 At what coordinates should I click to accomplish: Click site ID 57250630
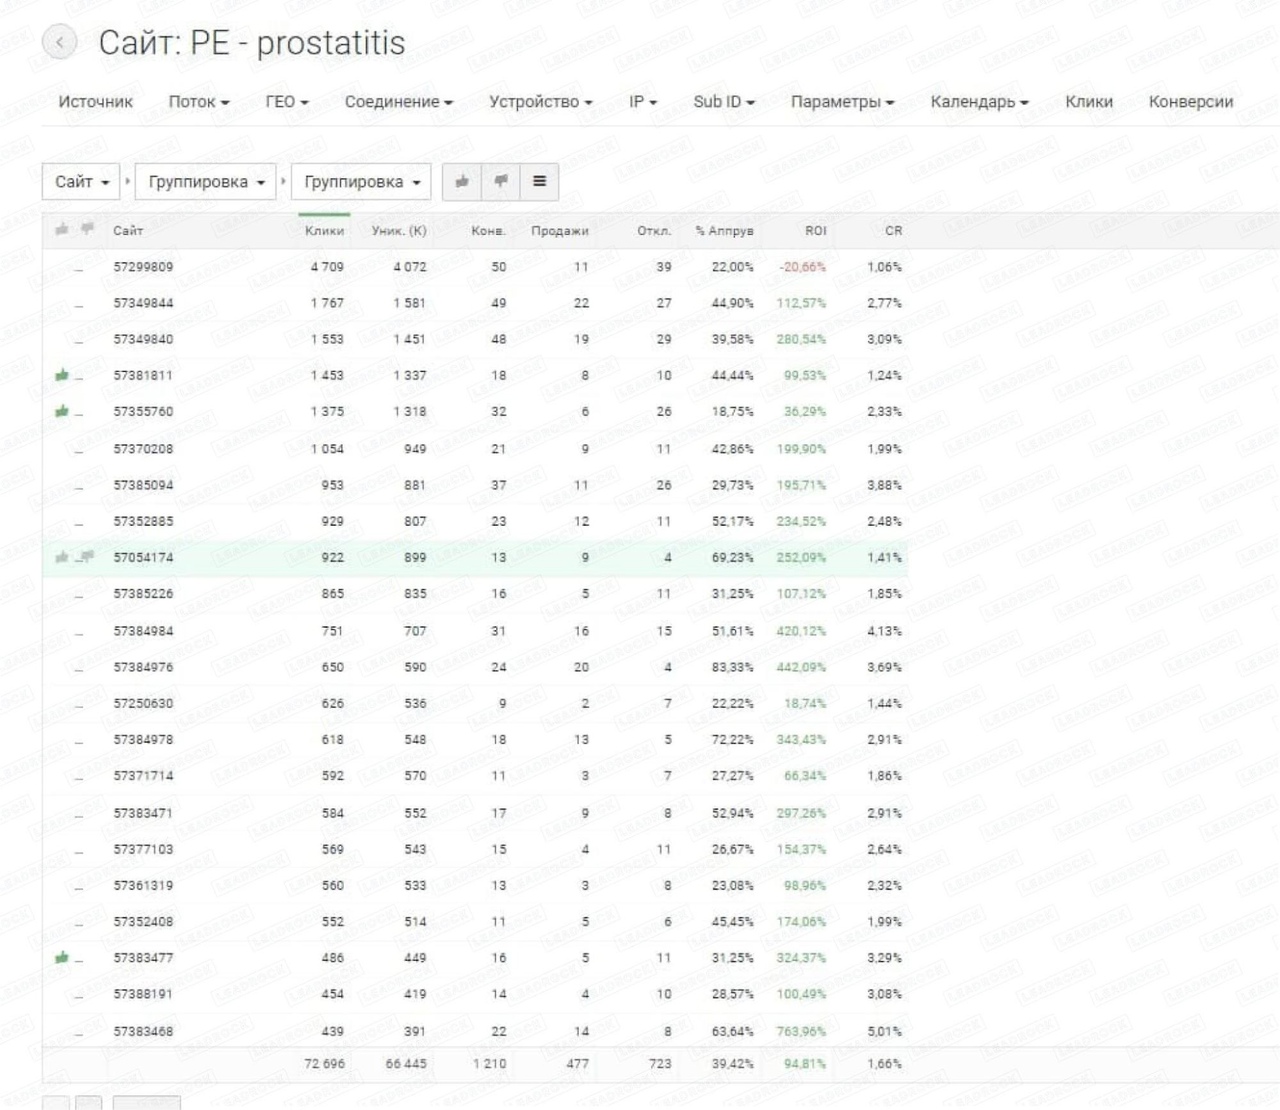143,703
